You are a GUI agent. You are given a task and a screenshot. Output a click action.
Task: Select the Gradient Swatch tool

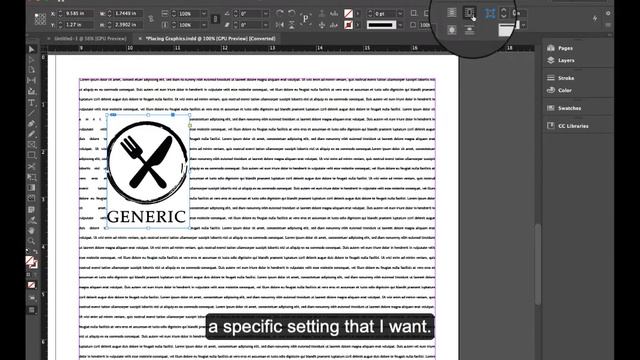[x=31, y=188]
